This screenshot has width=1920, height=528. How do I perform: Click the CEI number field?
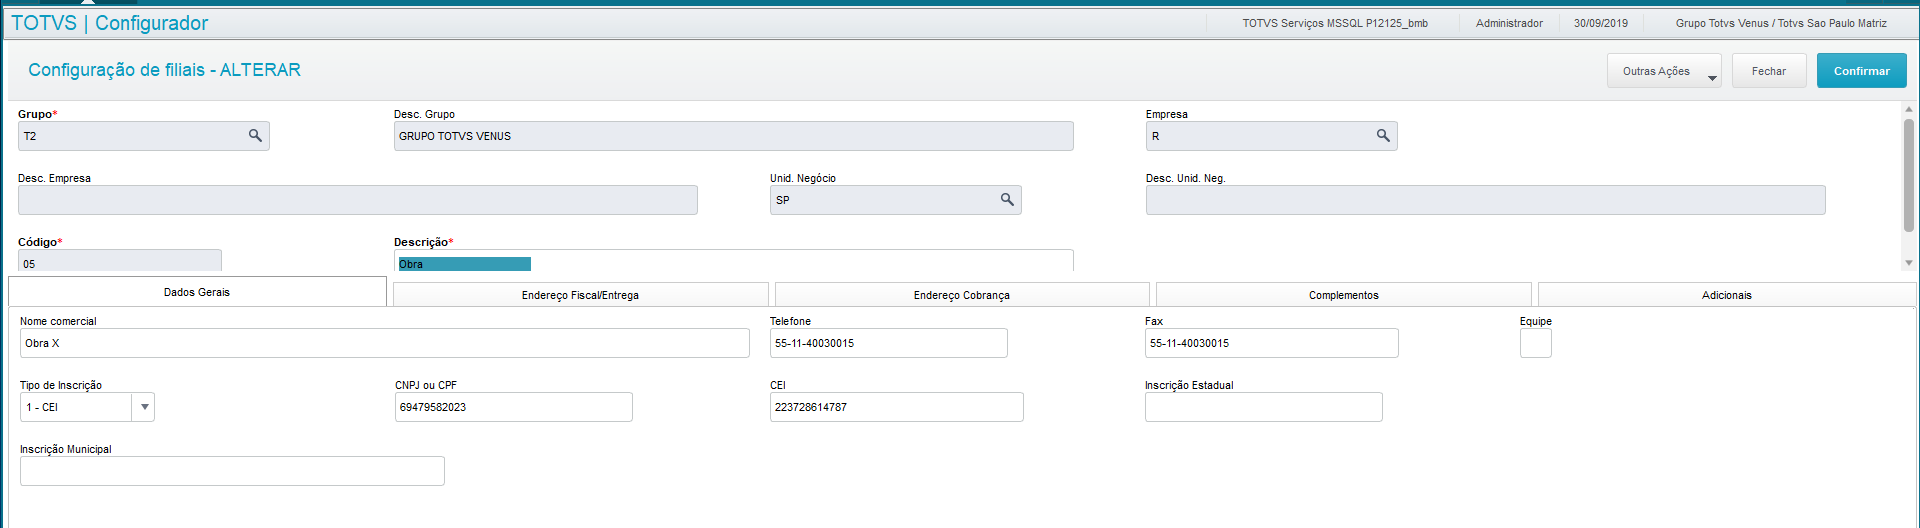896,407
